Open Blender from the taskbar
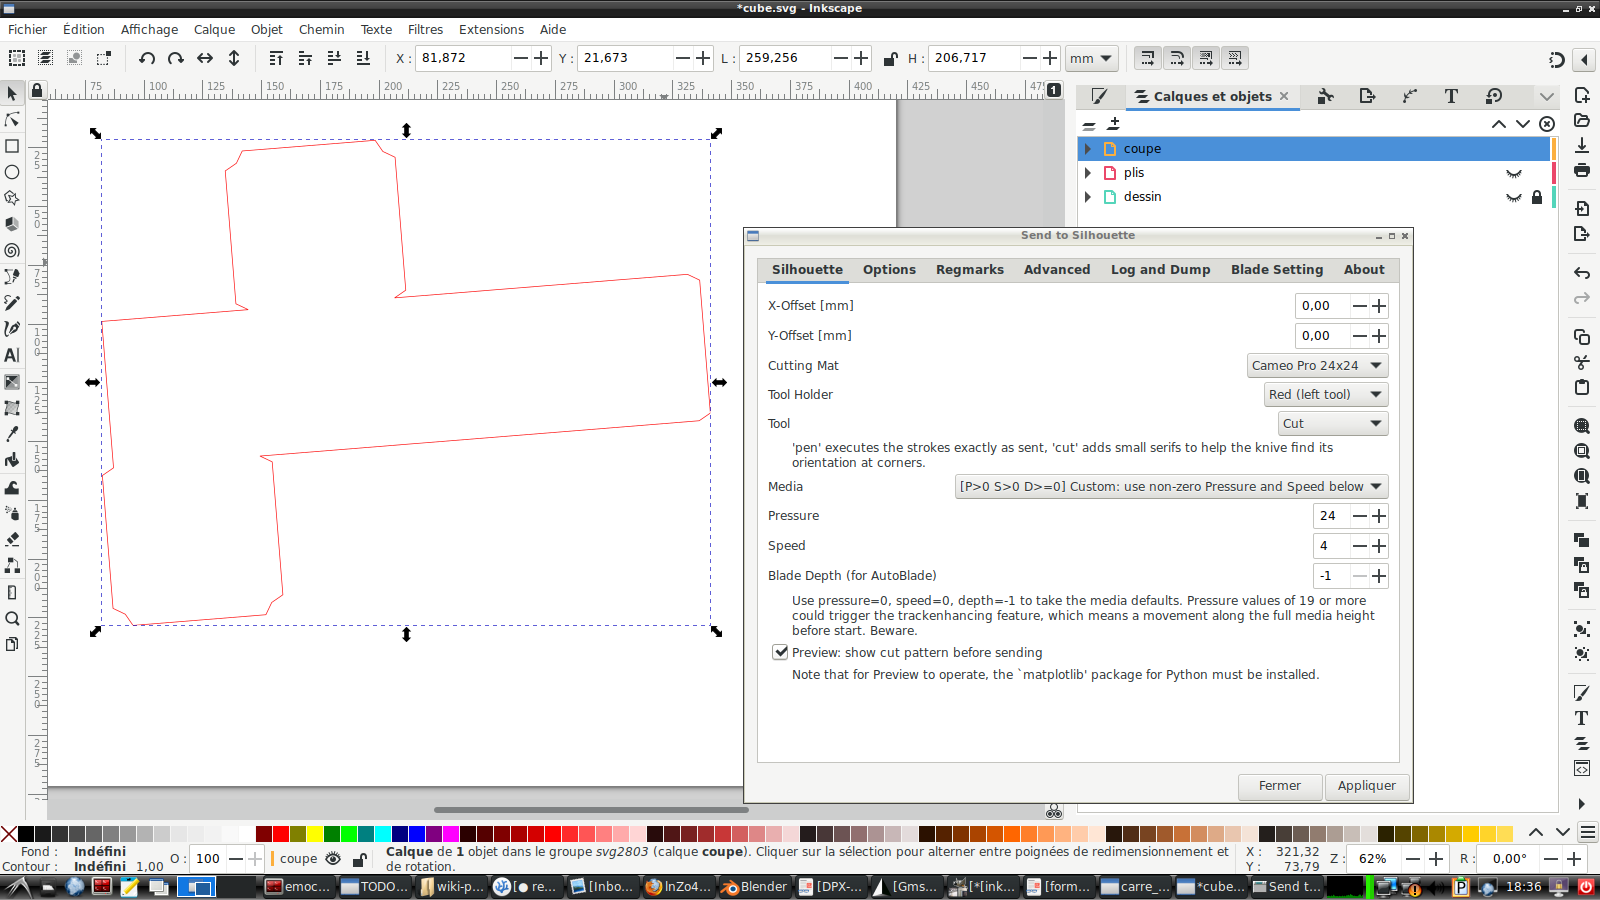 click(755, 887)
